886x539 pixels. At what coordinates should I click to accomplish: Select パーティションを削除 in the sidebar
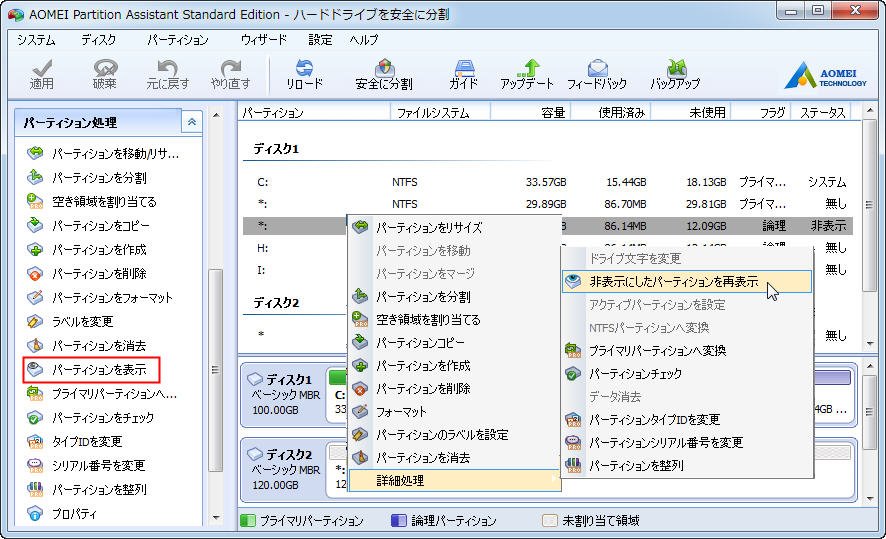[86, 273]
